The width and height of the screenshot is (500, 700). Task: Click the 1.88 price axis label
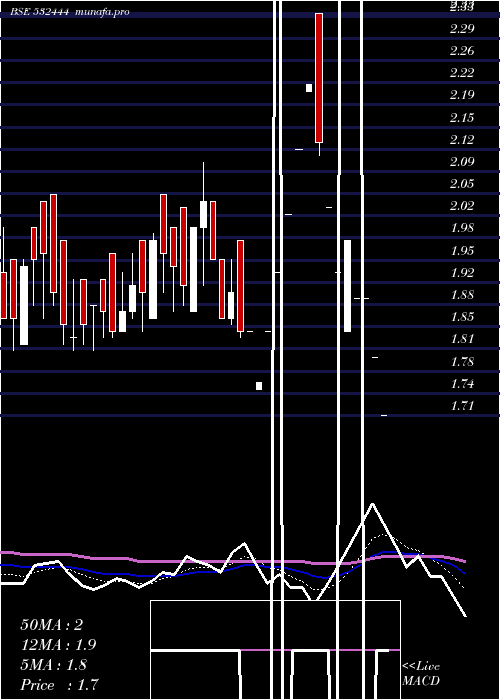(x=462, y=295)
